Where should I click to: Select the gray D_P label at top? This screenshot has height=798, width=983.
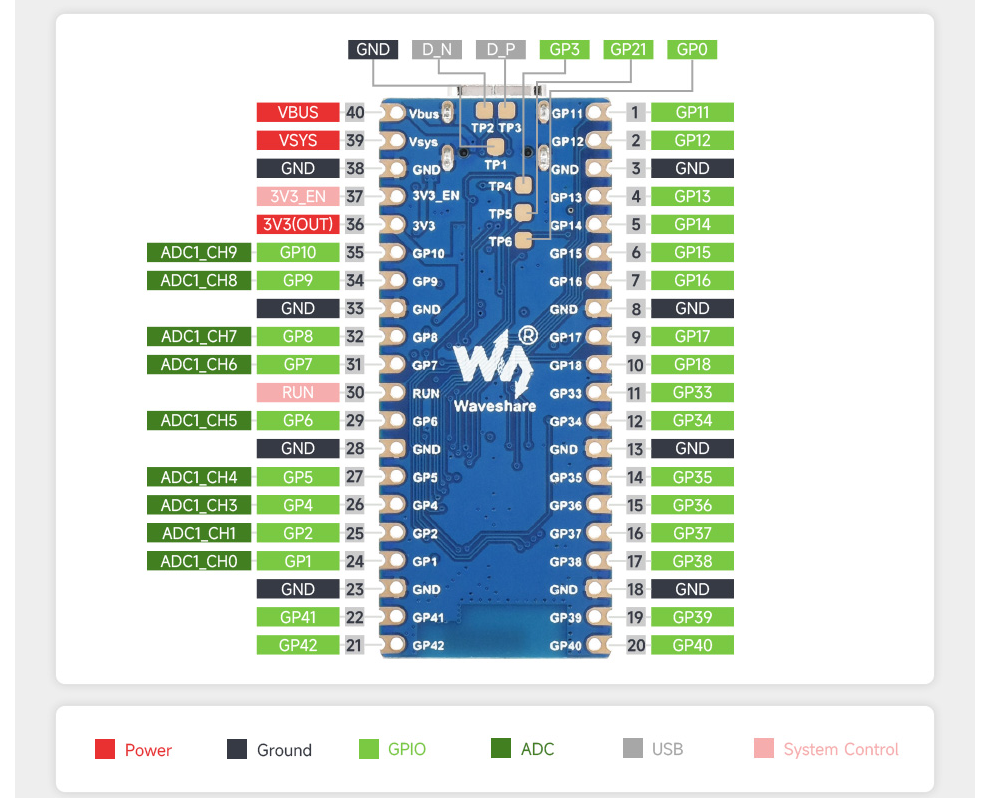pyautogui.click(x=501, y=50)
